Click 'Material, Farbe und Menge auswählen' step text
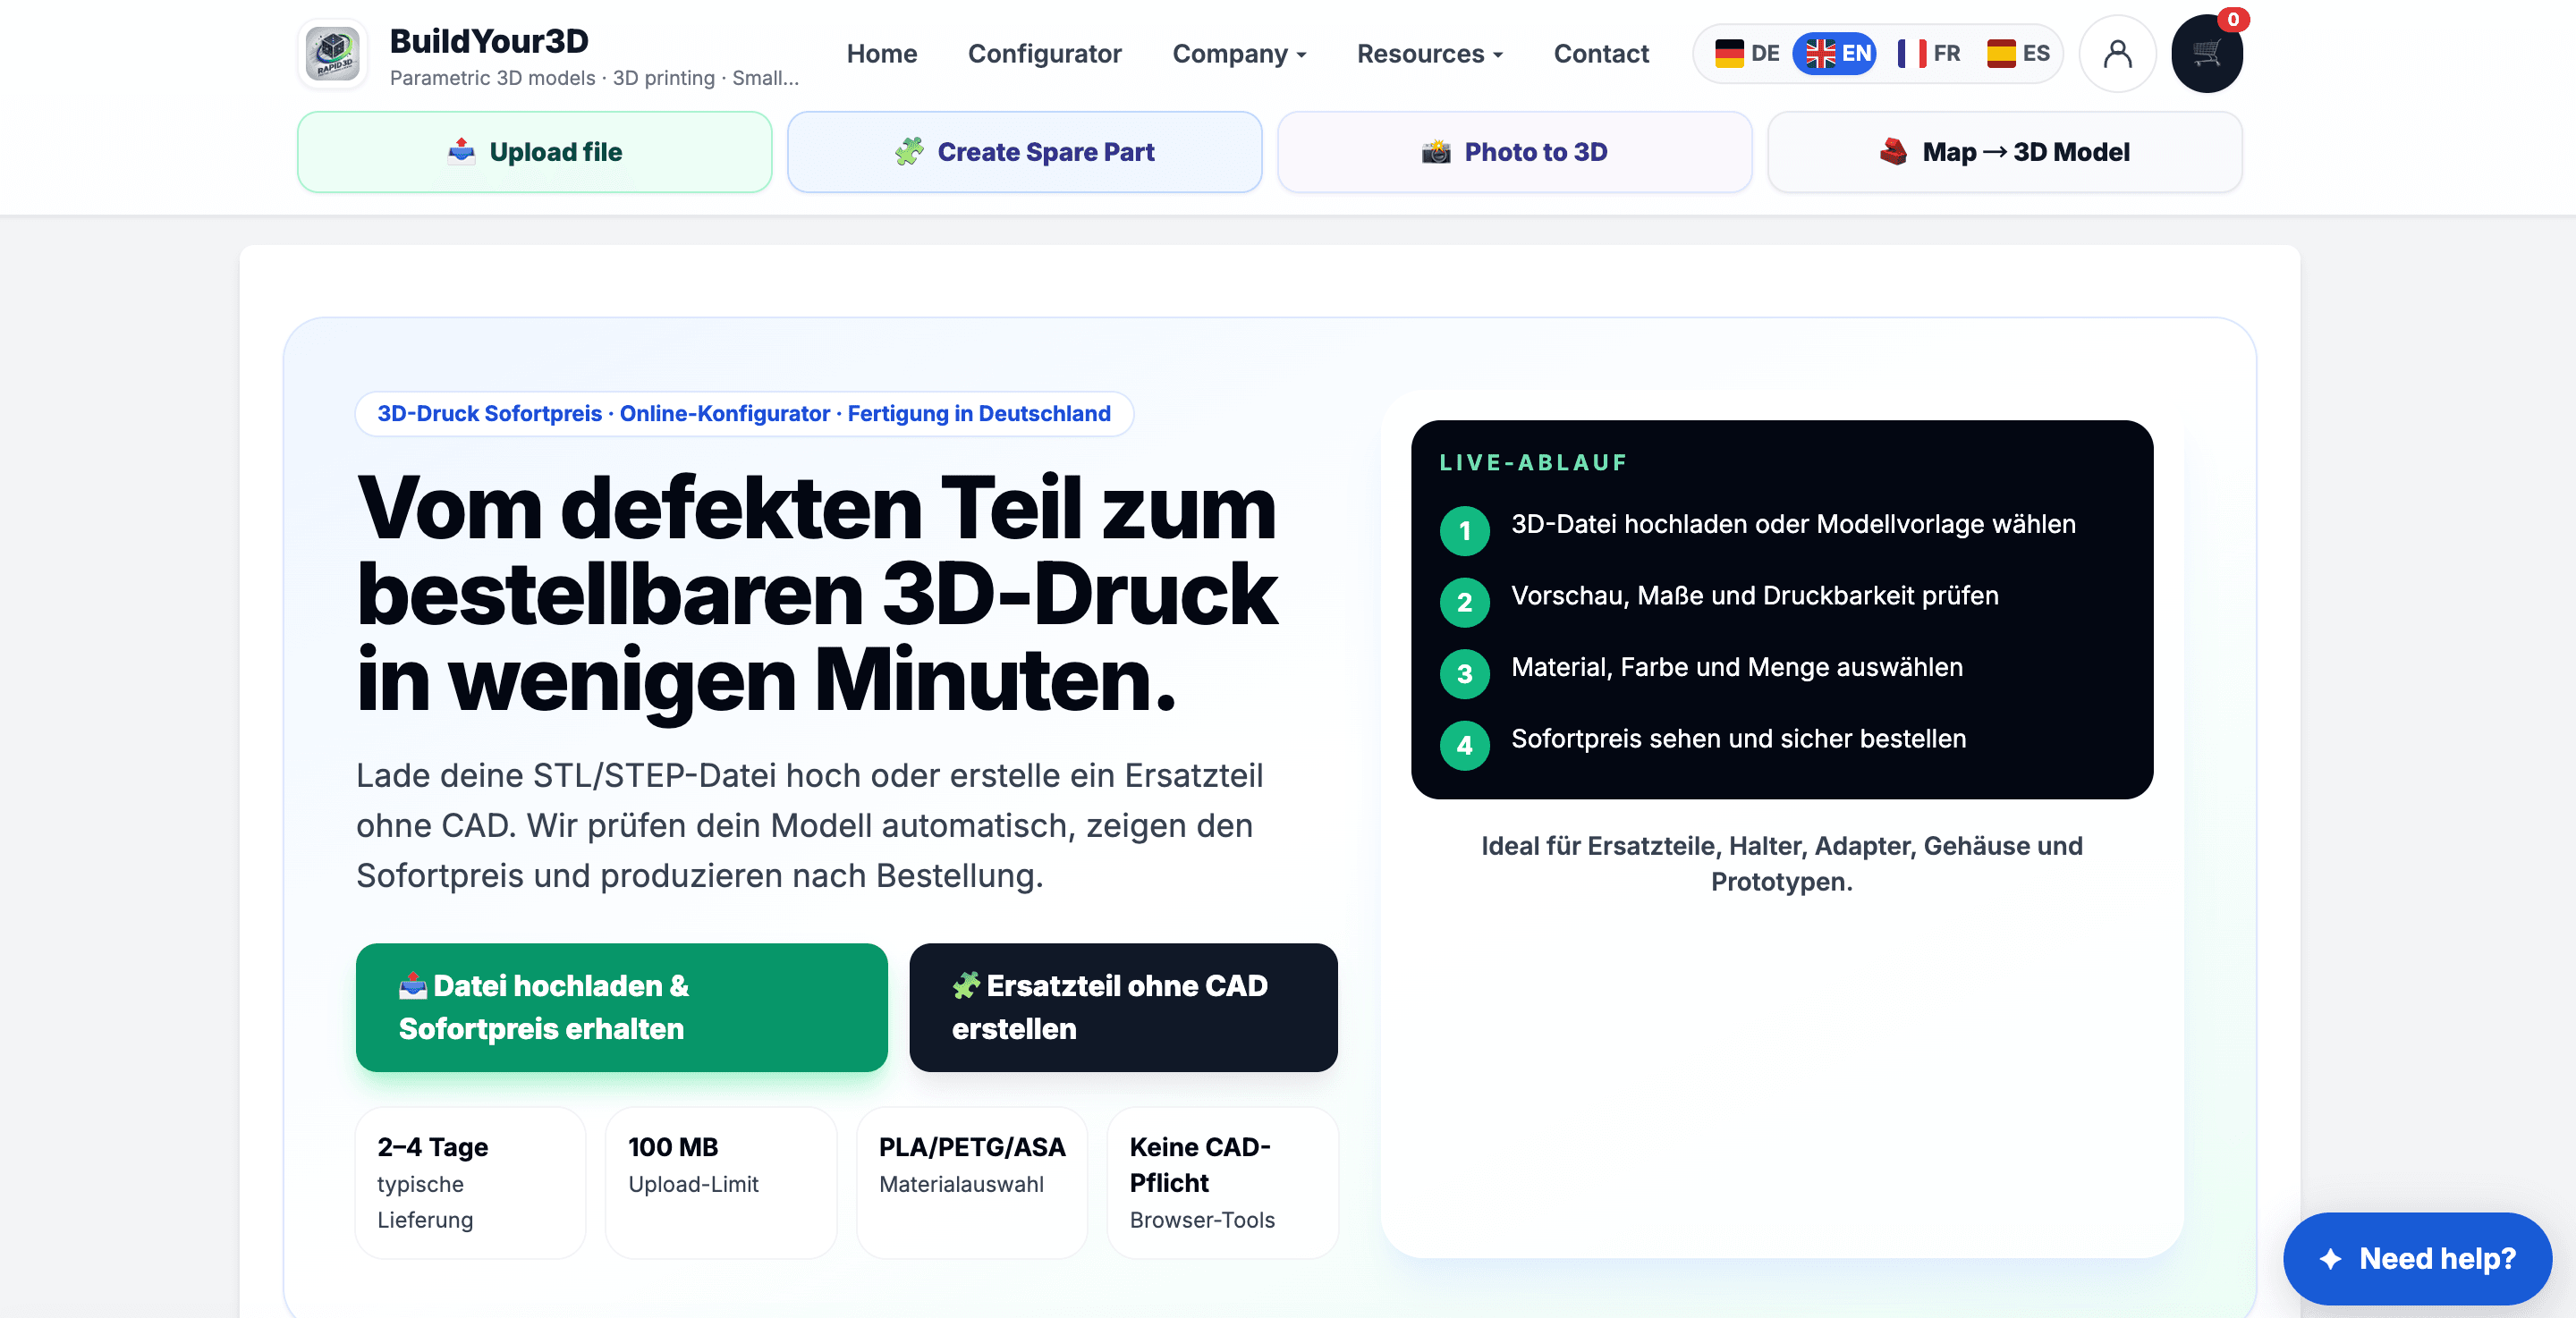Screen dimensions: 2576x1318 point(1736,667)
